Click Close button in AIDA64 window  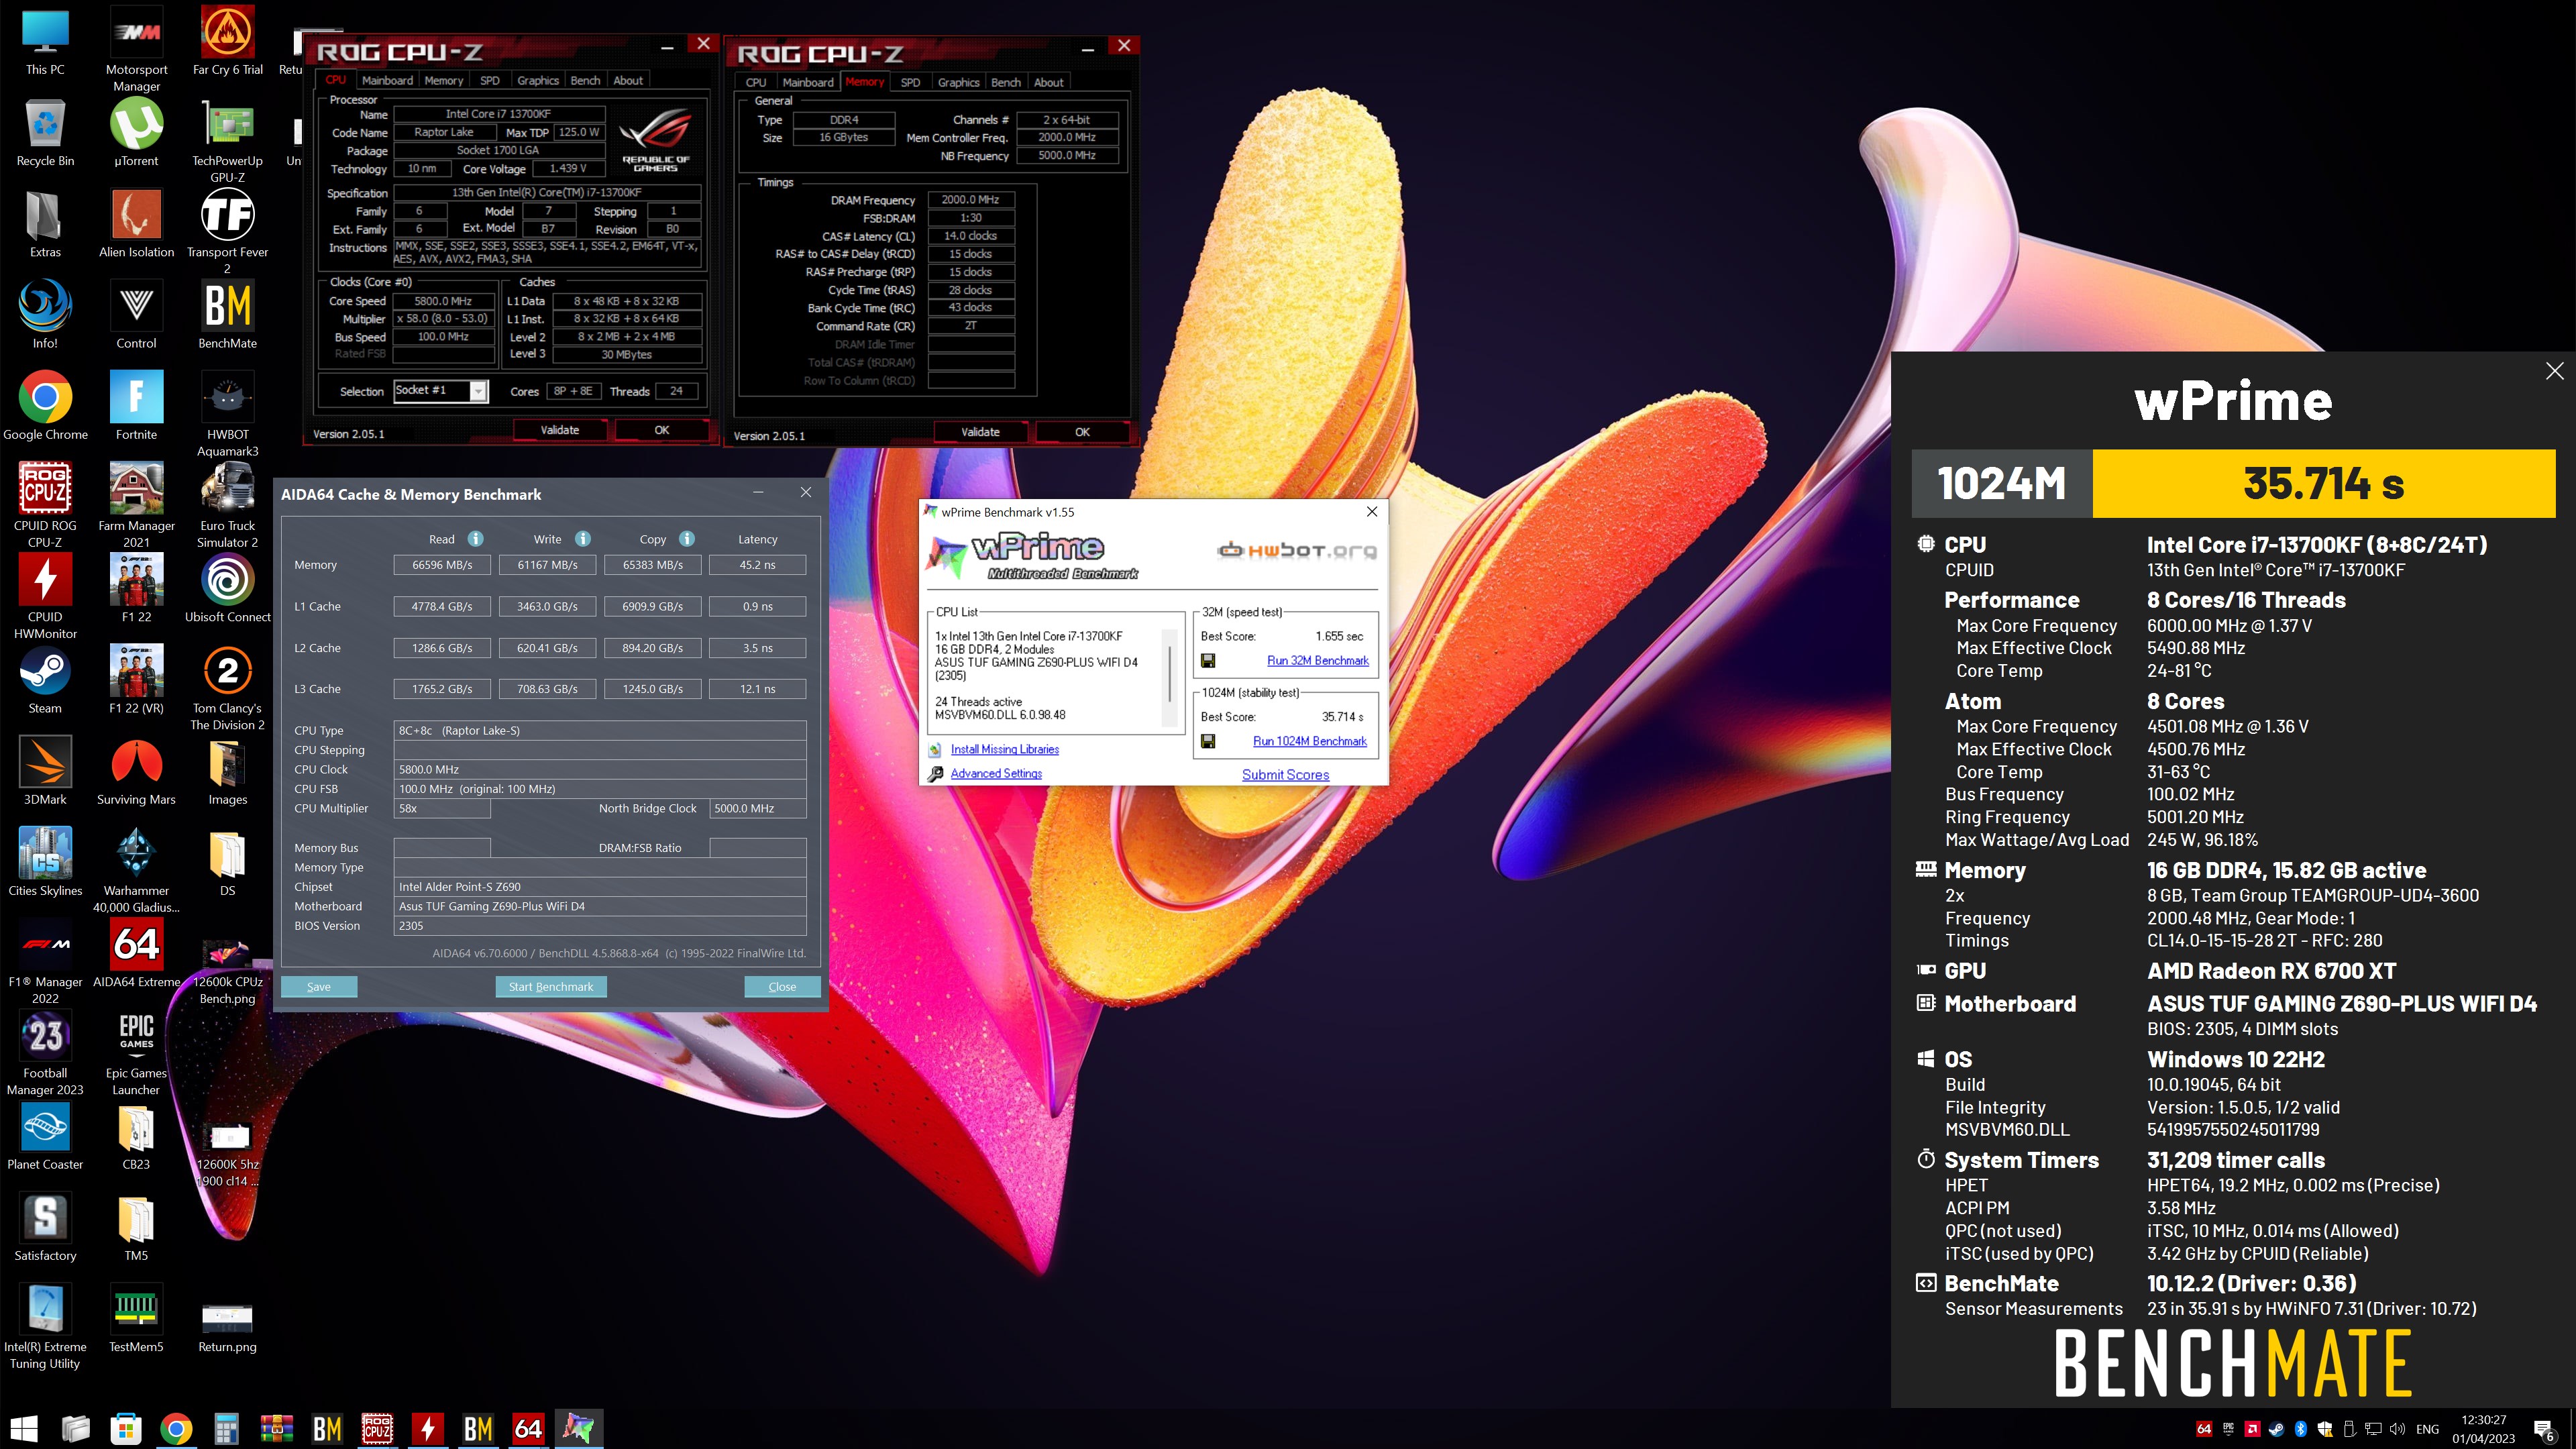tap(782, 987)
